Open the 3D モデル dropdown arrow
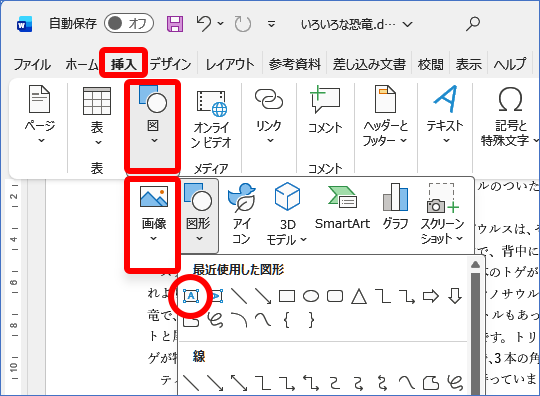 (x=303, y=239)
